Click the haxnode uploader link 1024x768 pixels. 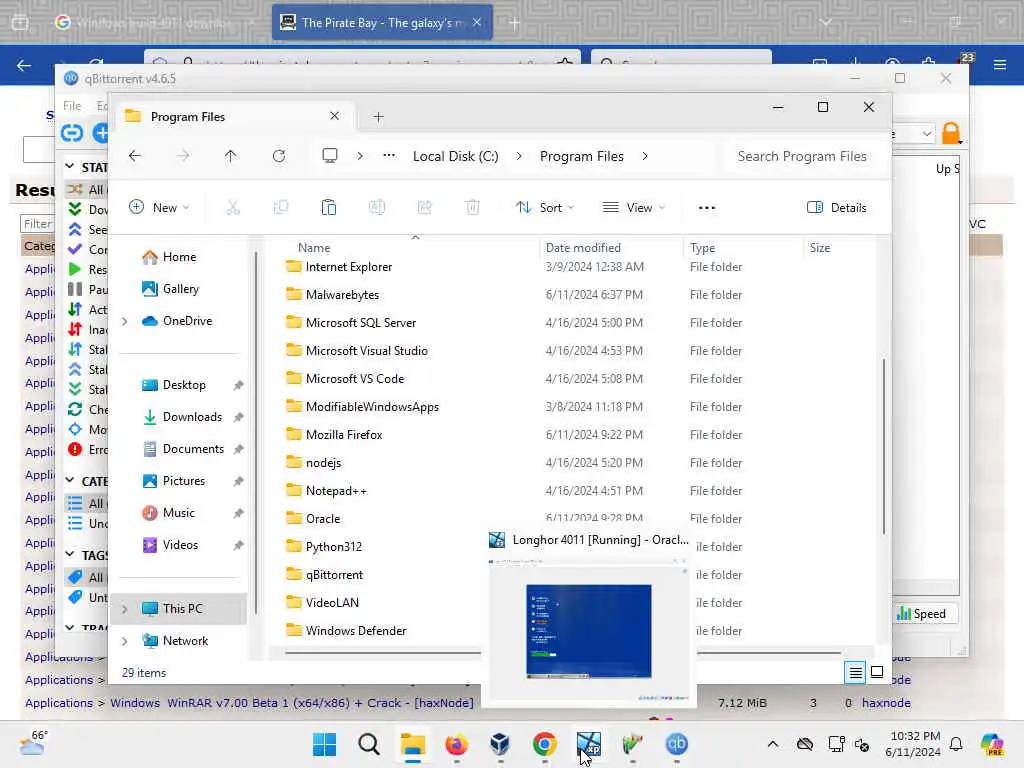[886, 703]
